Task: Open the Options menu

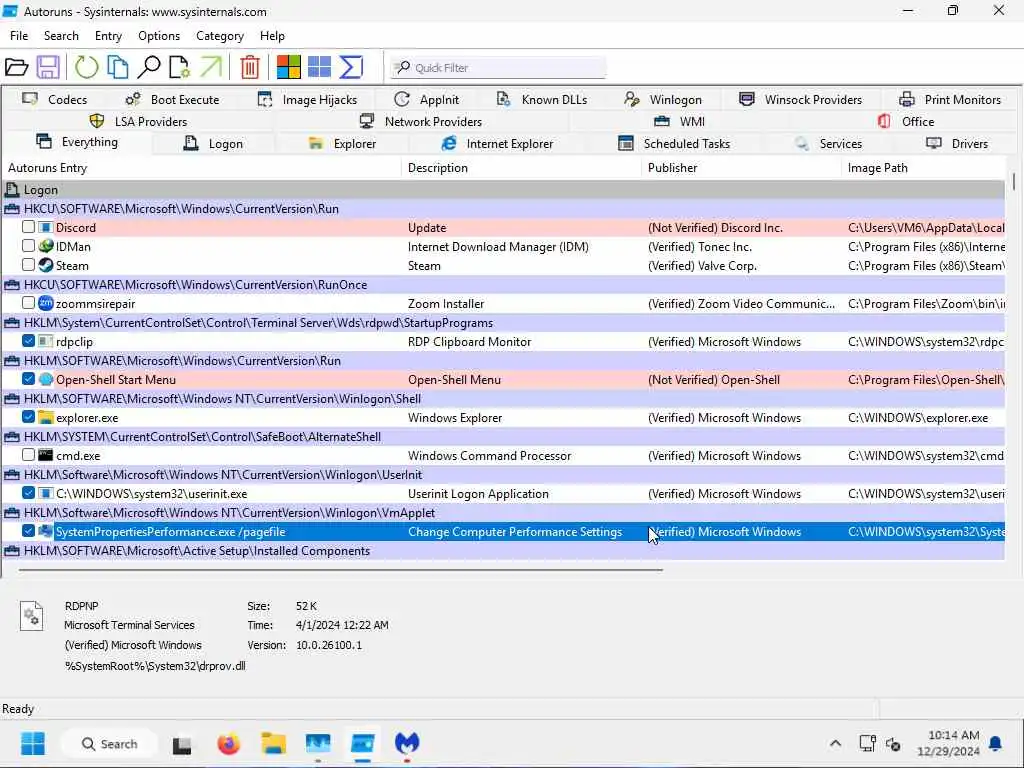Action: (159, 36)
